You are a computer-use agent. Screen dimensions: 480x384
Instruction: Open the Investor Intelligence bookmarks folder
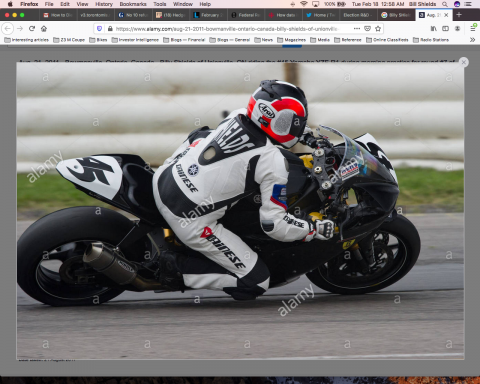[x=135, y=40]
